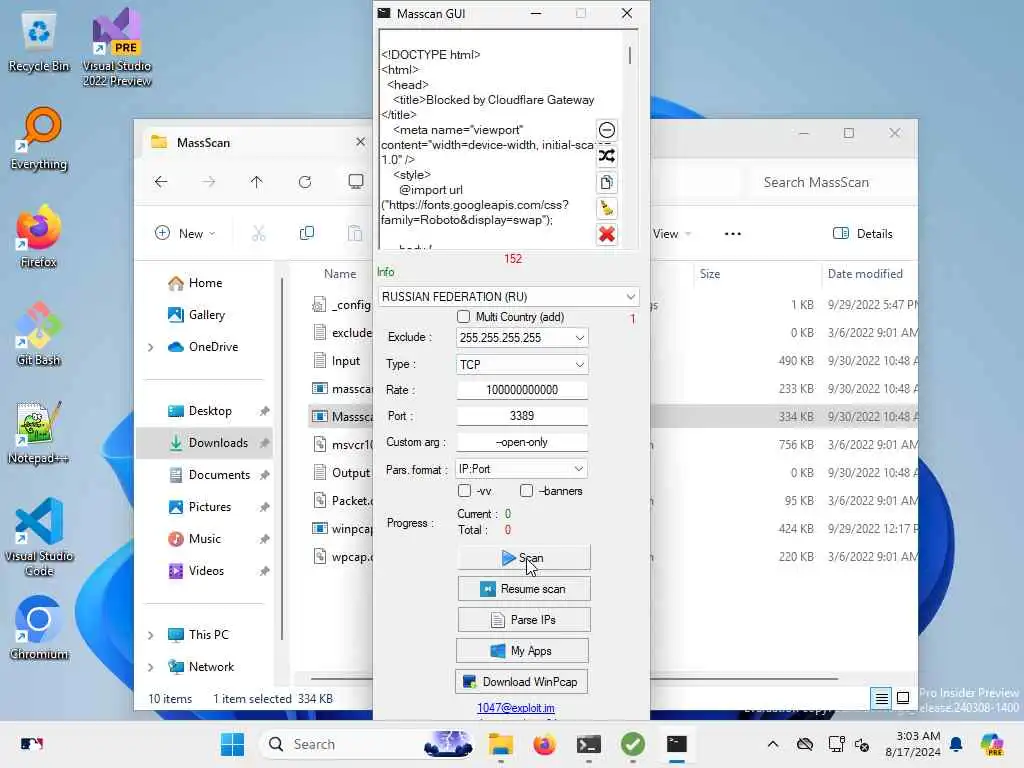
Task: Open the 1047@exploit.im link
Action: [516, 708]
